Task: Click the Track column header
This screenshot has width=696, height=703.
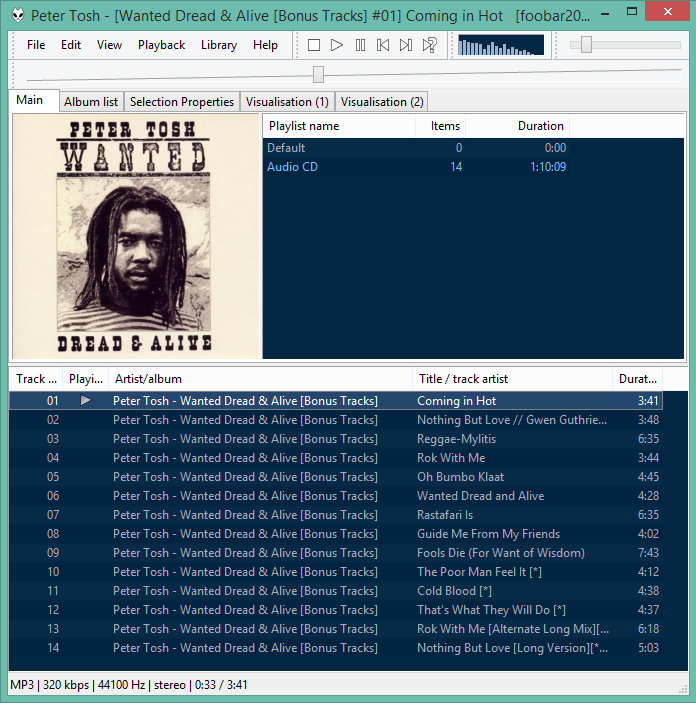Action: pos(36,379)
